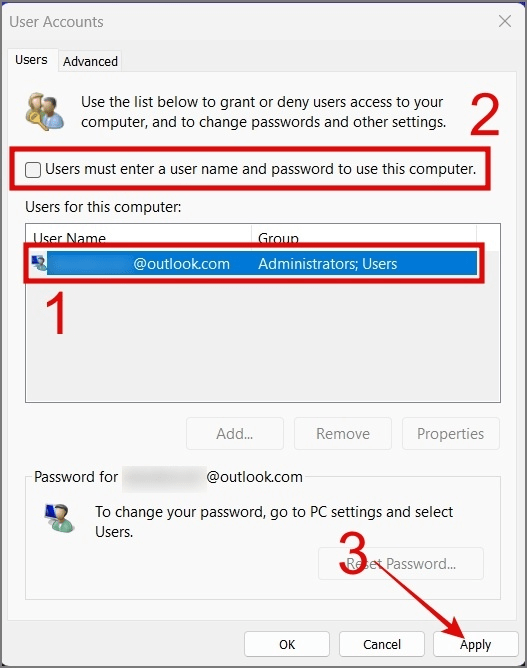Close the User Accounts dialog
This screenshot has width=527, height=668.
(x=505, y=21)
